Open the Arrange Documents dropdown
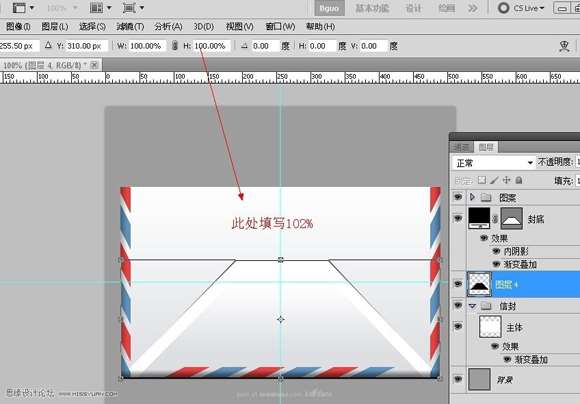The height and width of the screenshot is (404, 580). pos(100,8)
